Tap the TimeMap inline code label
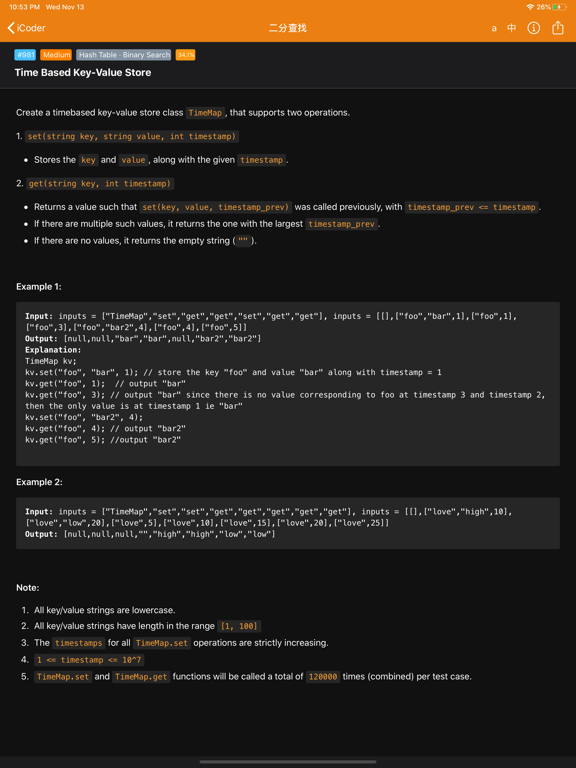The width and height of the screenshot is (576, 768). click(205, 113)
